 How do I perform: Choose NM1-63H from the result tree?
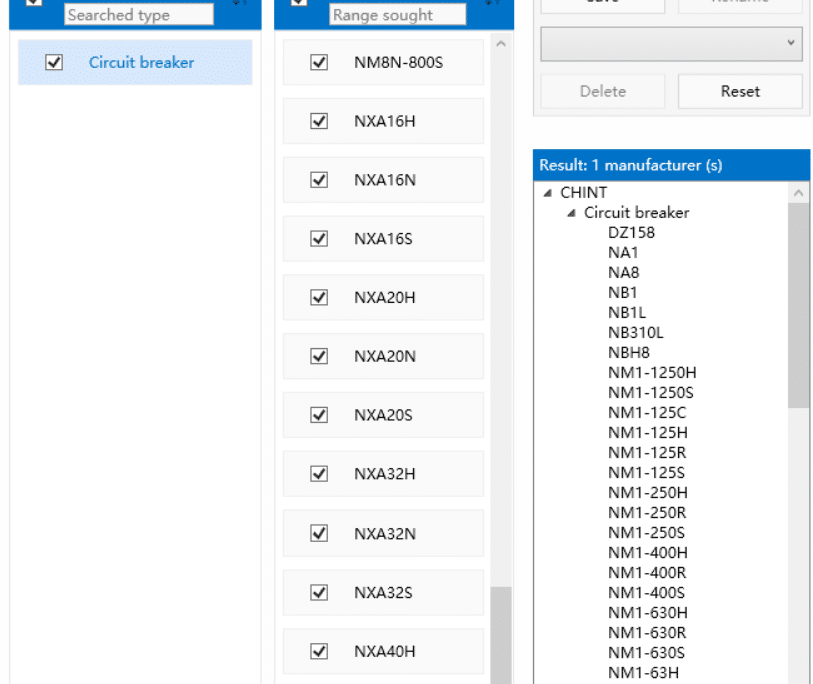pyautogui.click(x=643, y=673)
